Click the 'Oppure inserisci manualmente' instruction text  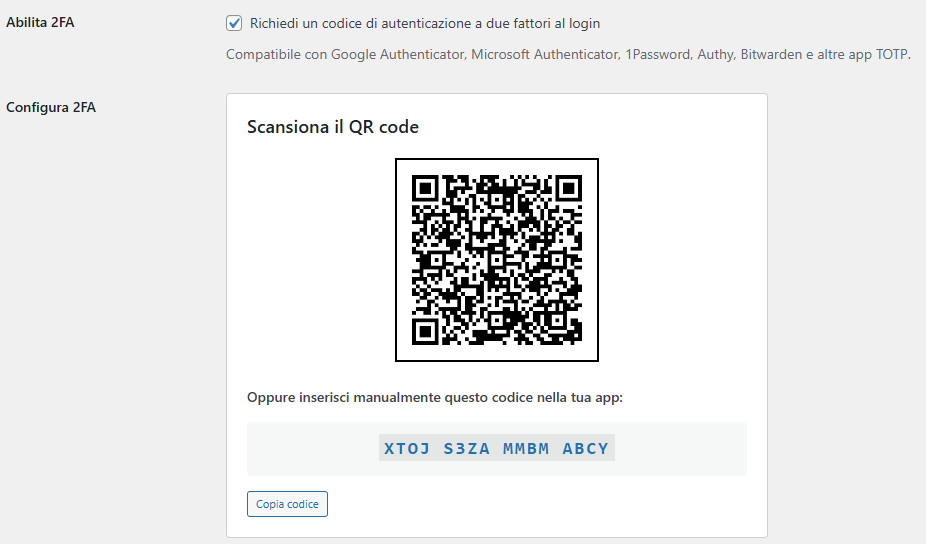tap(435, 398)
